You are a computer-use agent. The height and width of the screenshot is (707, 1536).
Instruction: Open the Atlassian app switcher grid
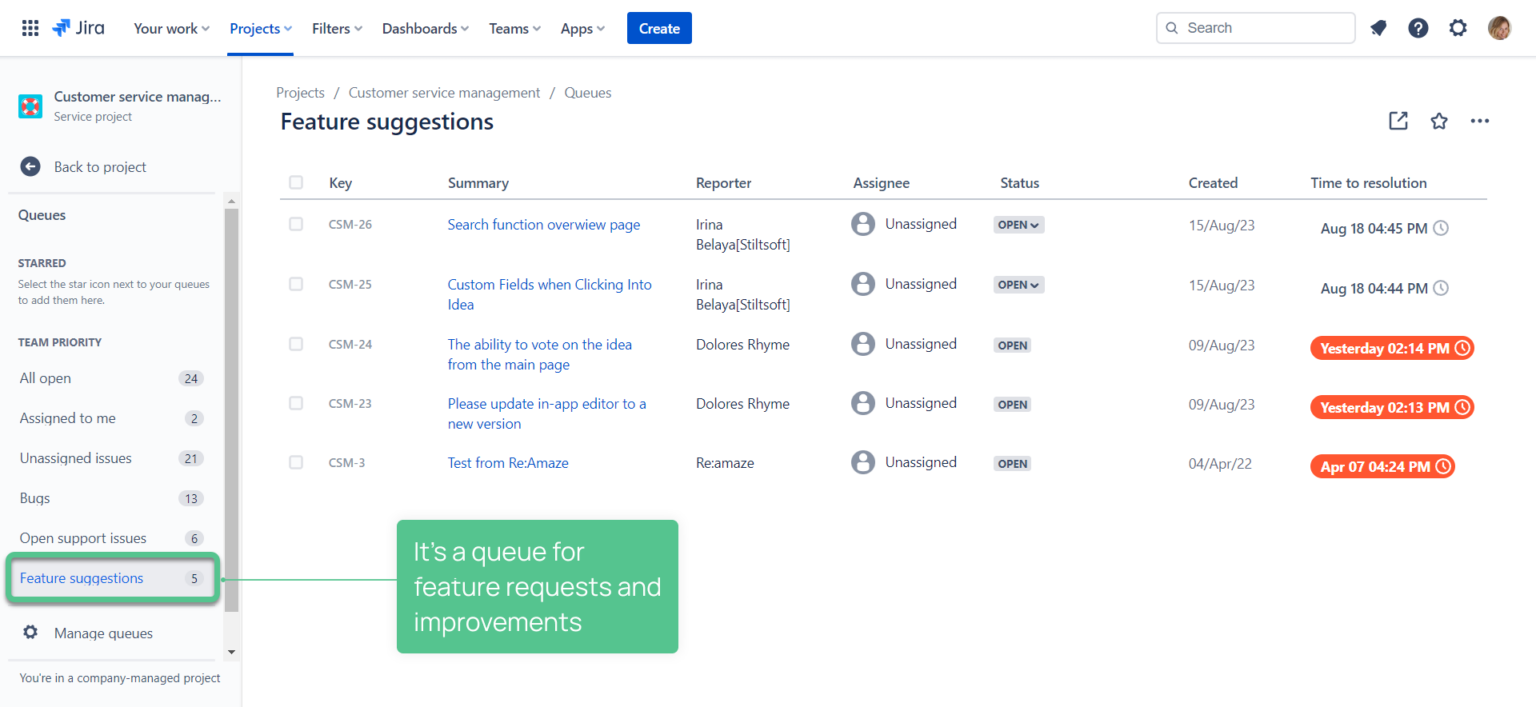click(29, 27)
